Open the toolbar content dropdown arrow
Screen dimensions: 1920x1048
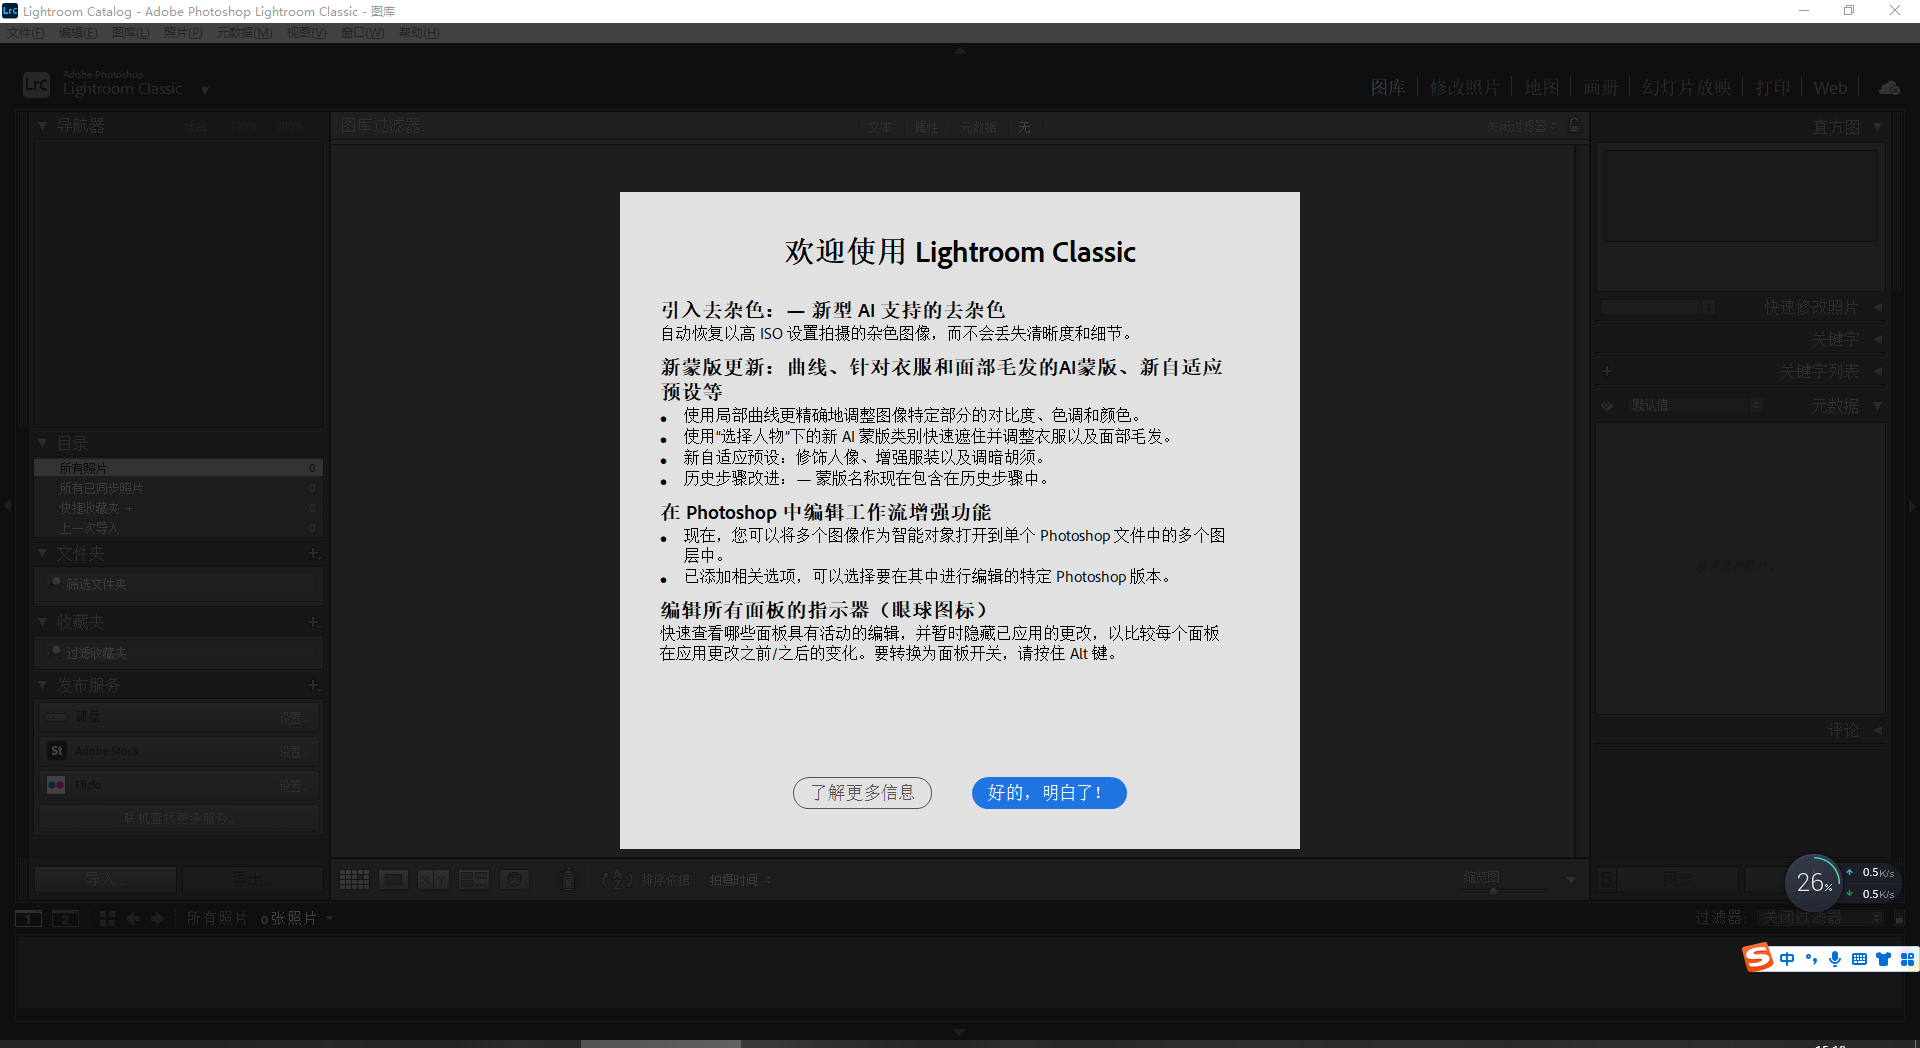click(x=1571, y=880)
